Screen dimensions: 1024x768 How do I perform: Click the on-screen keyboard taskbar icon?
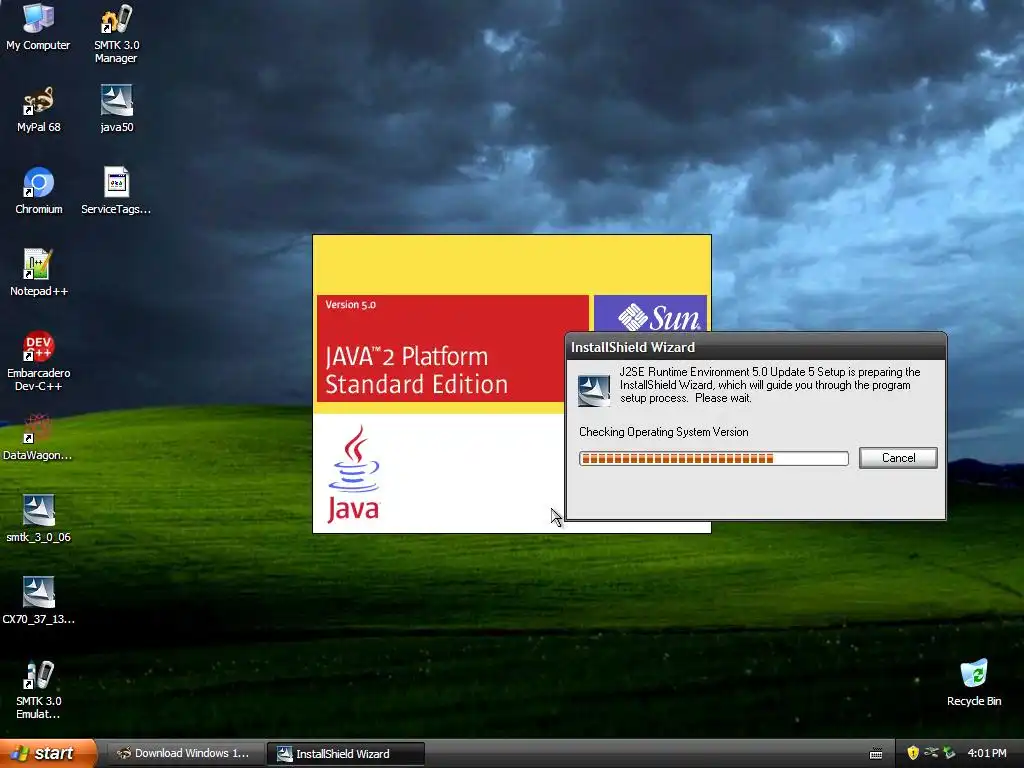[876, 754]
